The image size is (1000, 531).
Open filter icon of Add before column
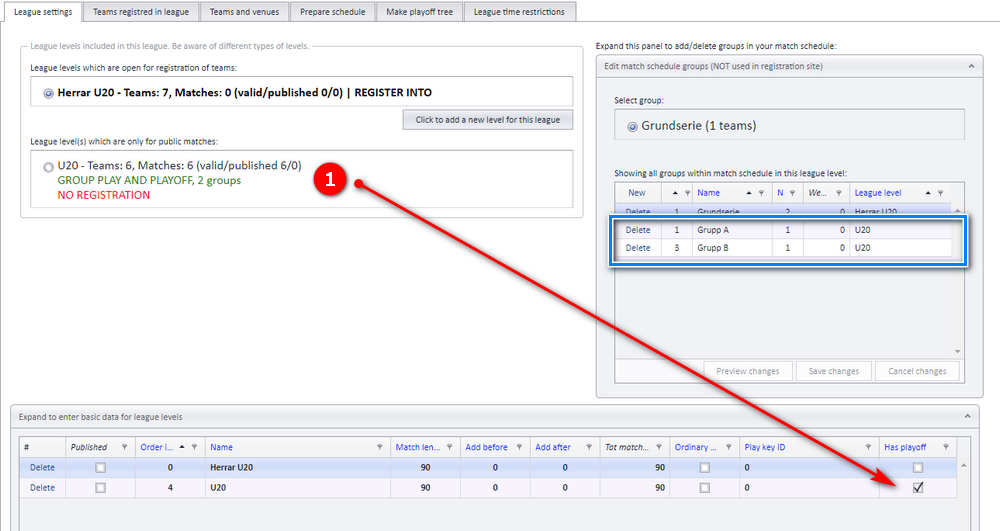pos(519,447)
